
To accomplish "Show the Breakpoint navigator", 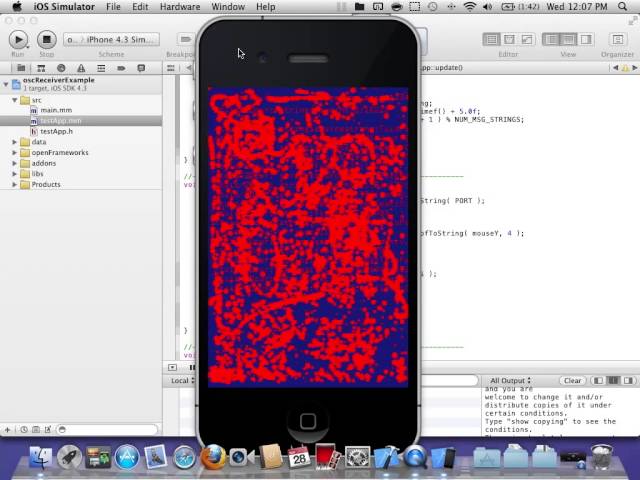I will tap(121, 68).
